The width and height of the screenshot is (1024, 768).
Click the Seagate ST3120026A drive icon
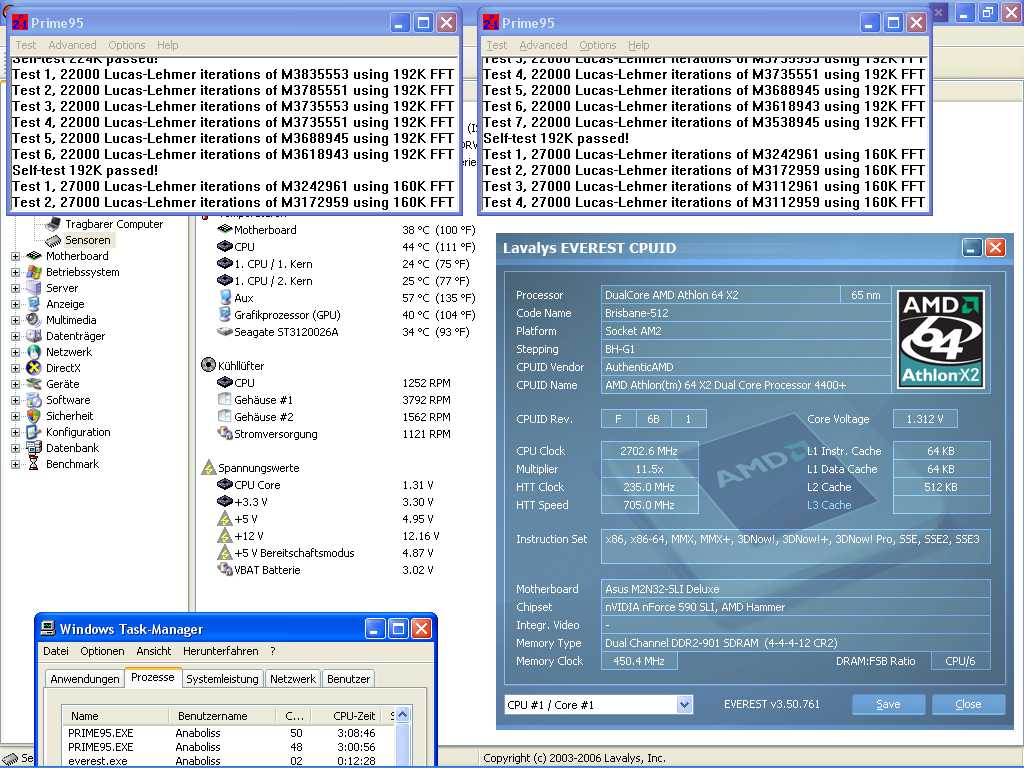(225, 332)
